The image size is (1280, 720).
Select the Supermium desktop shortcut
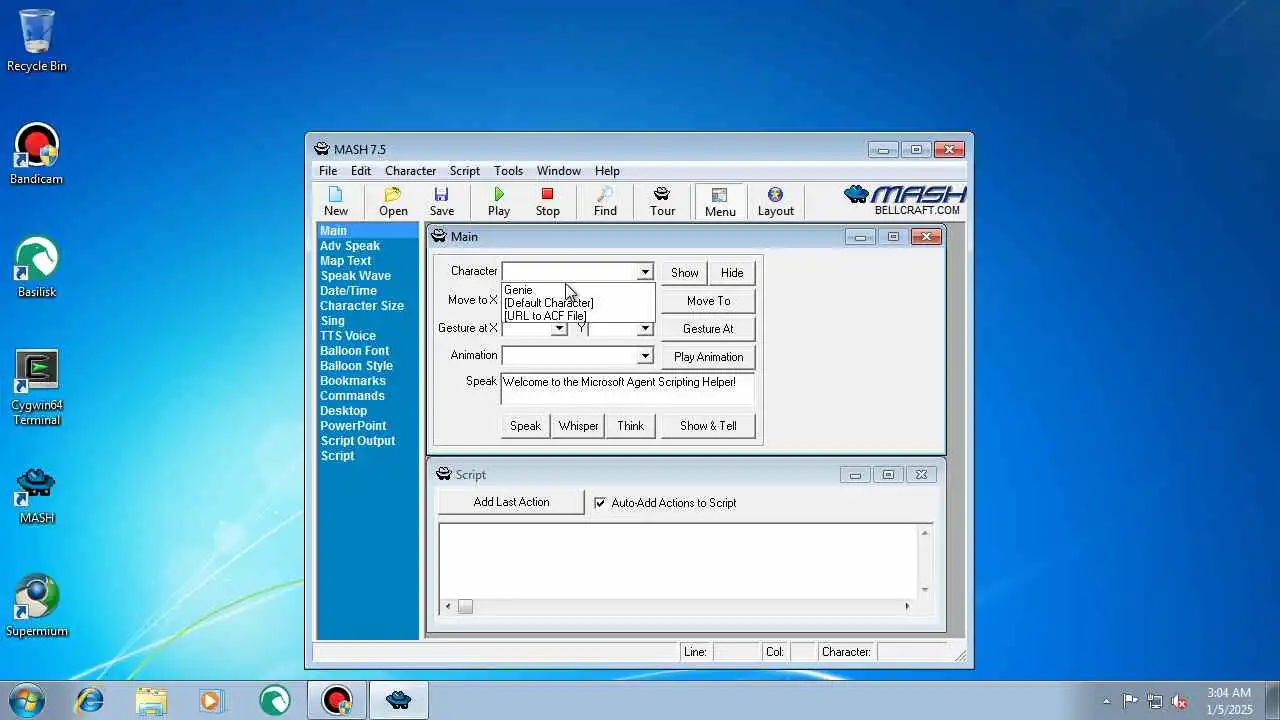(37, 606)
